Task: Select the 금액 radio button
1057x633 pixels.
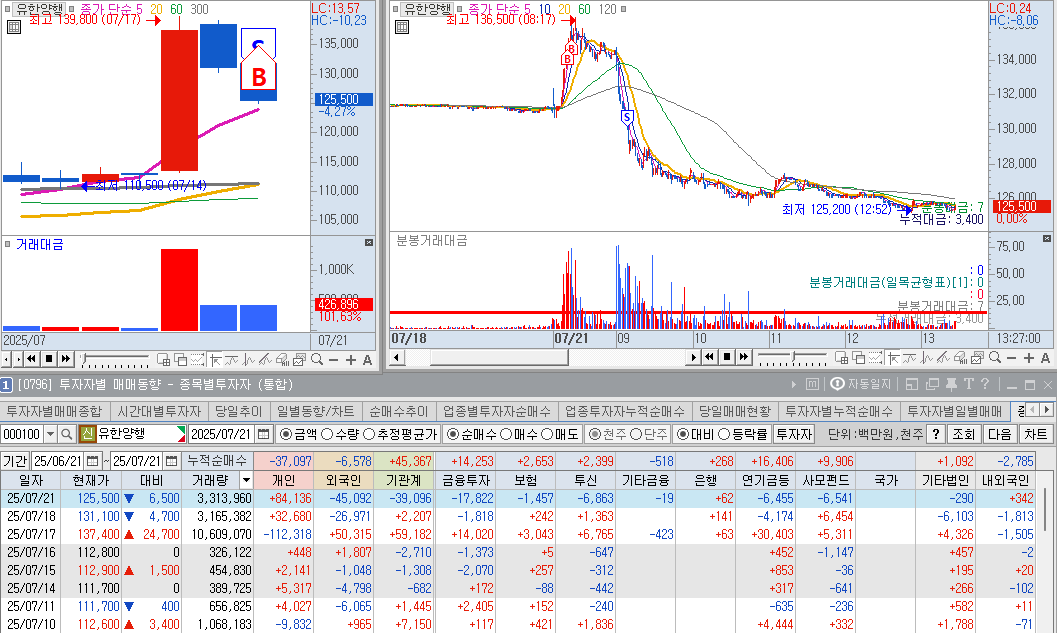Action: pyautogui.click(x=286, y=434)
